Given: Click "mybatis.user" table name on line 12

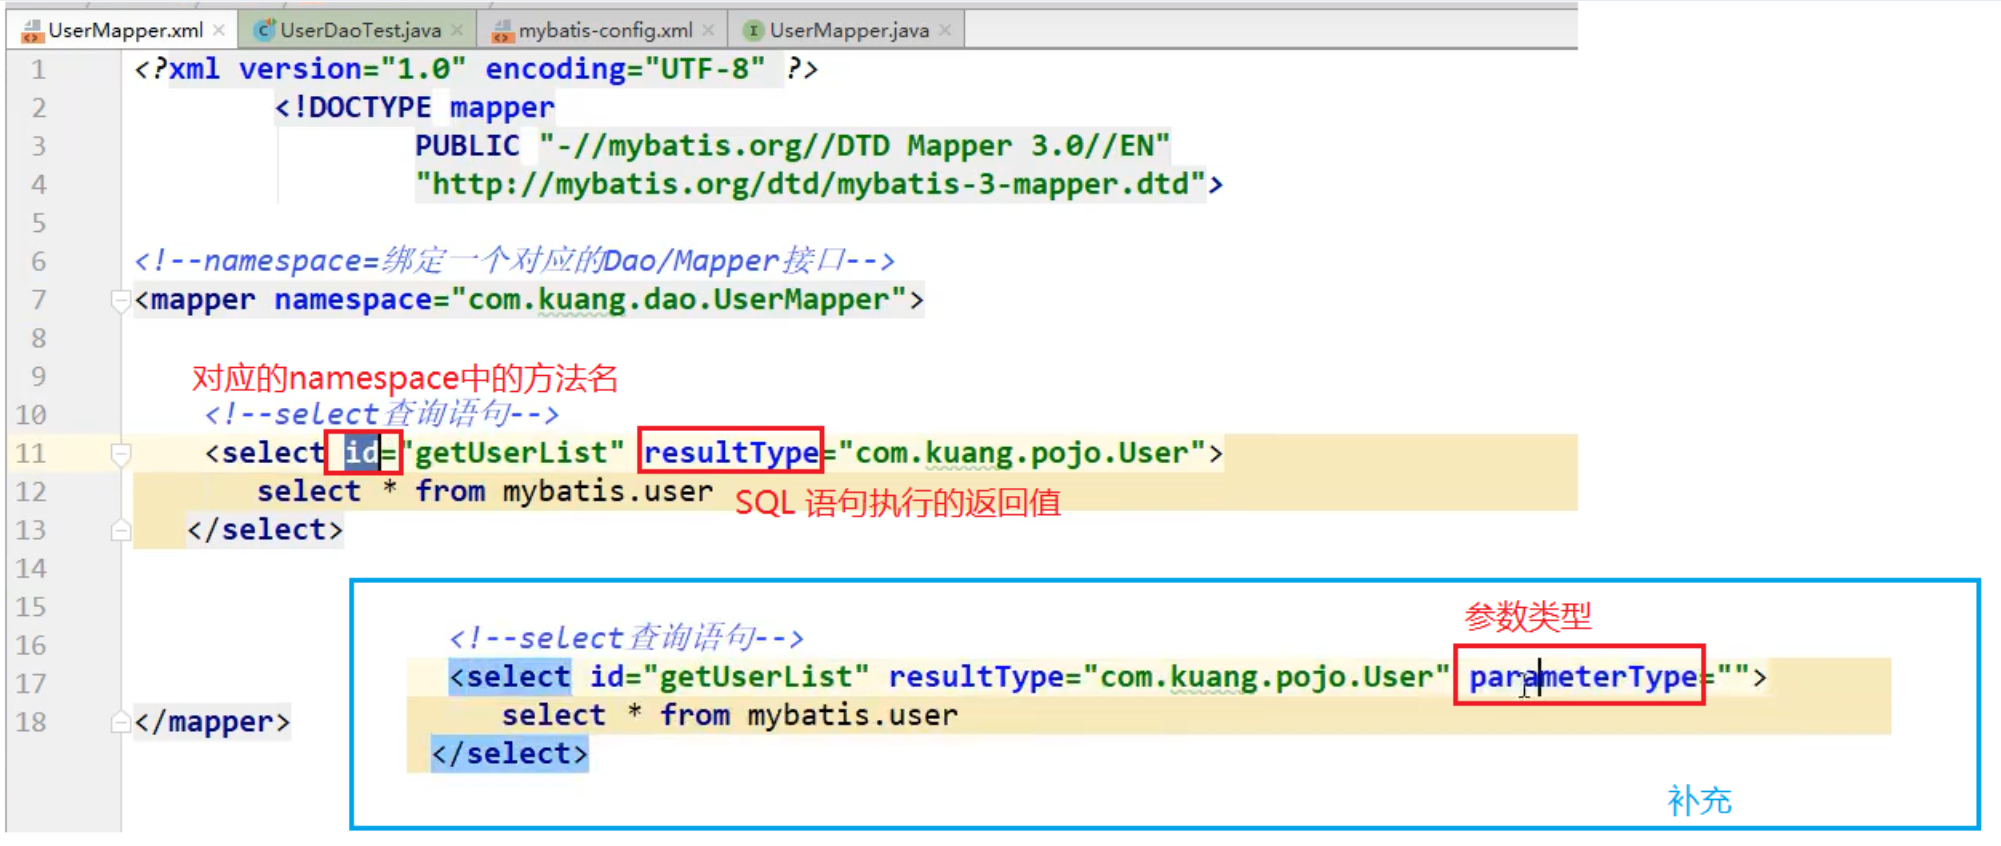Looking at the screenshot, I should pos(607,492).
